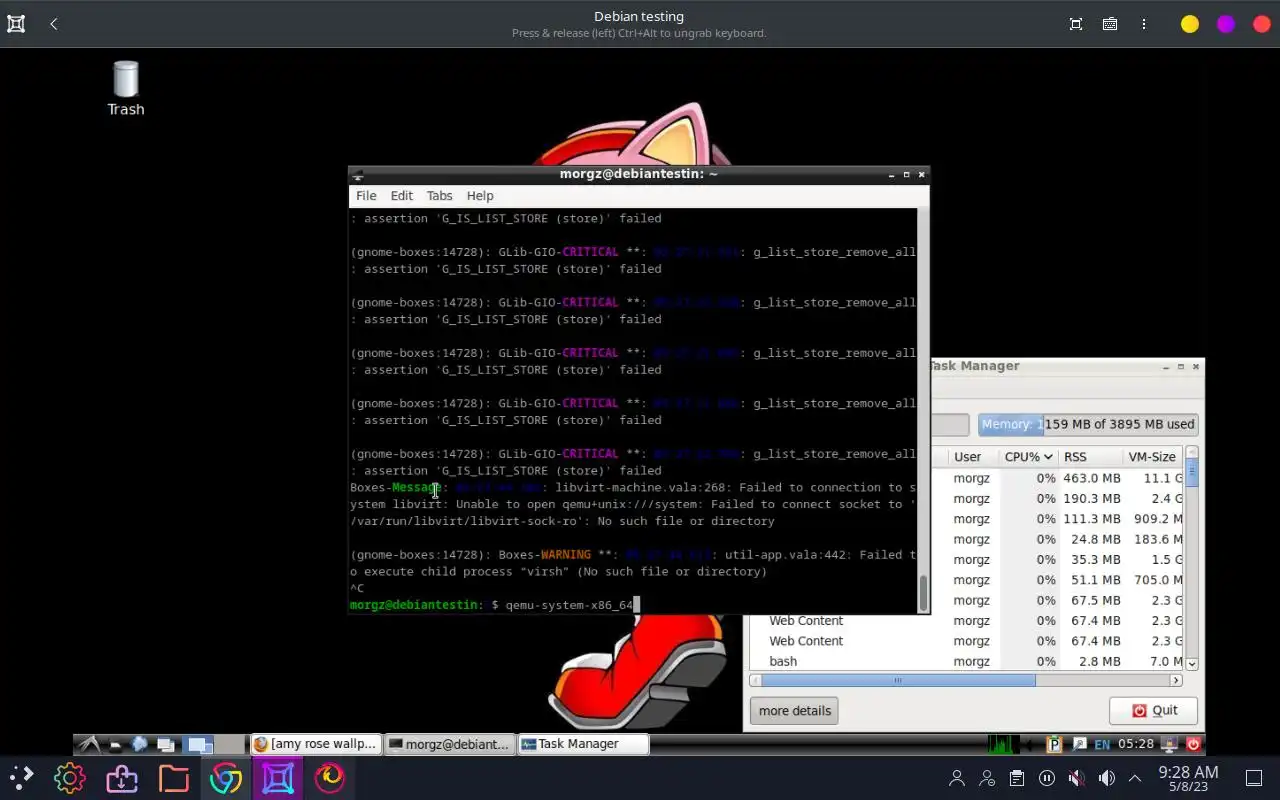
Task: Launch the web browser globe icon in panel
Action: [140, 744]
